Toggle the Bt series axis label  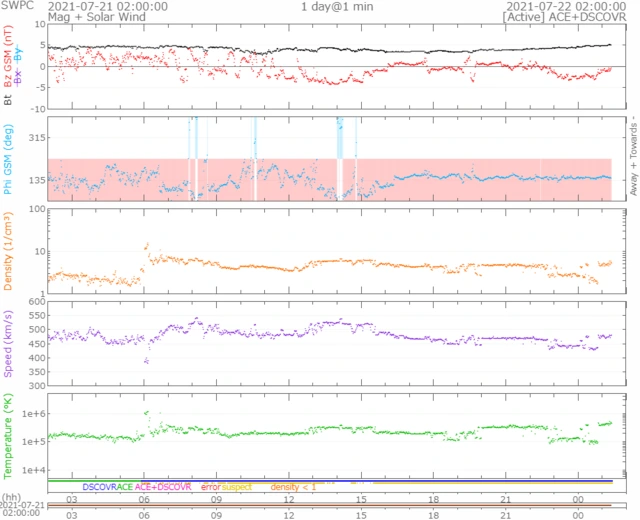click(x=8, y=99)
